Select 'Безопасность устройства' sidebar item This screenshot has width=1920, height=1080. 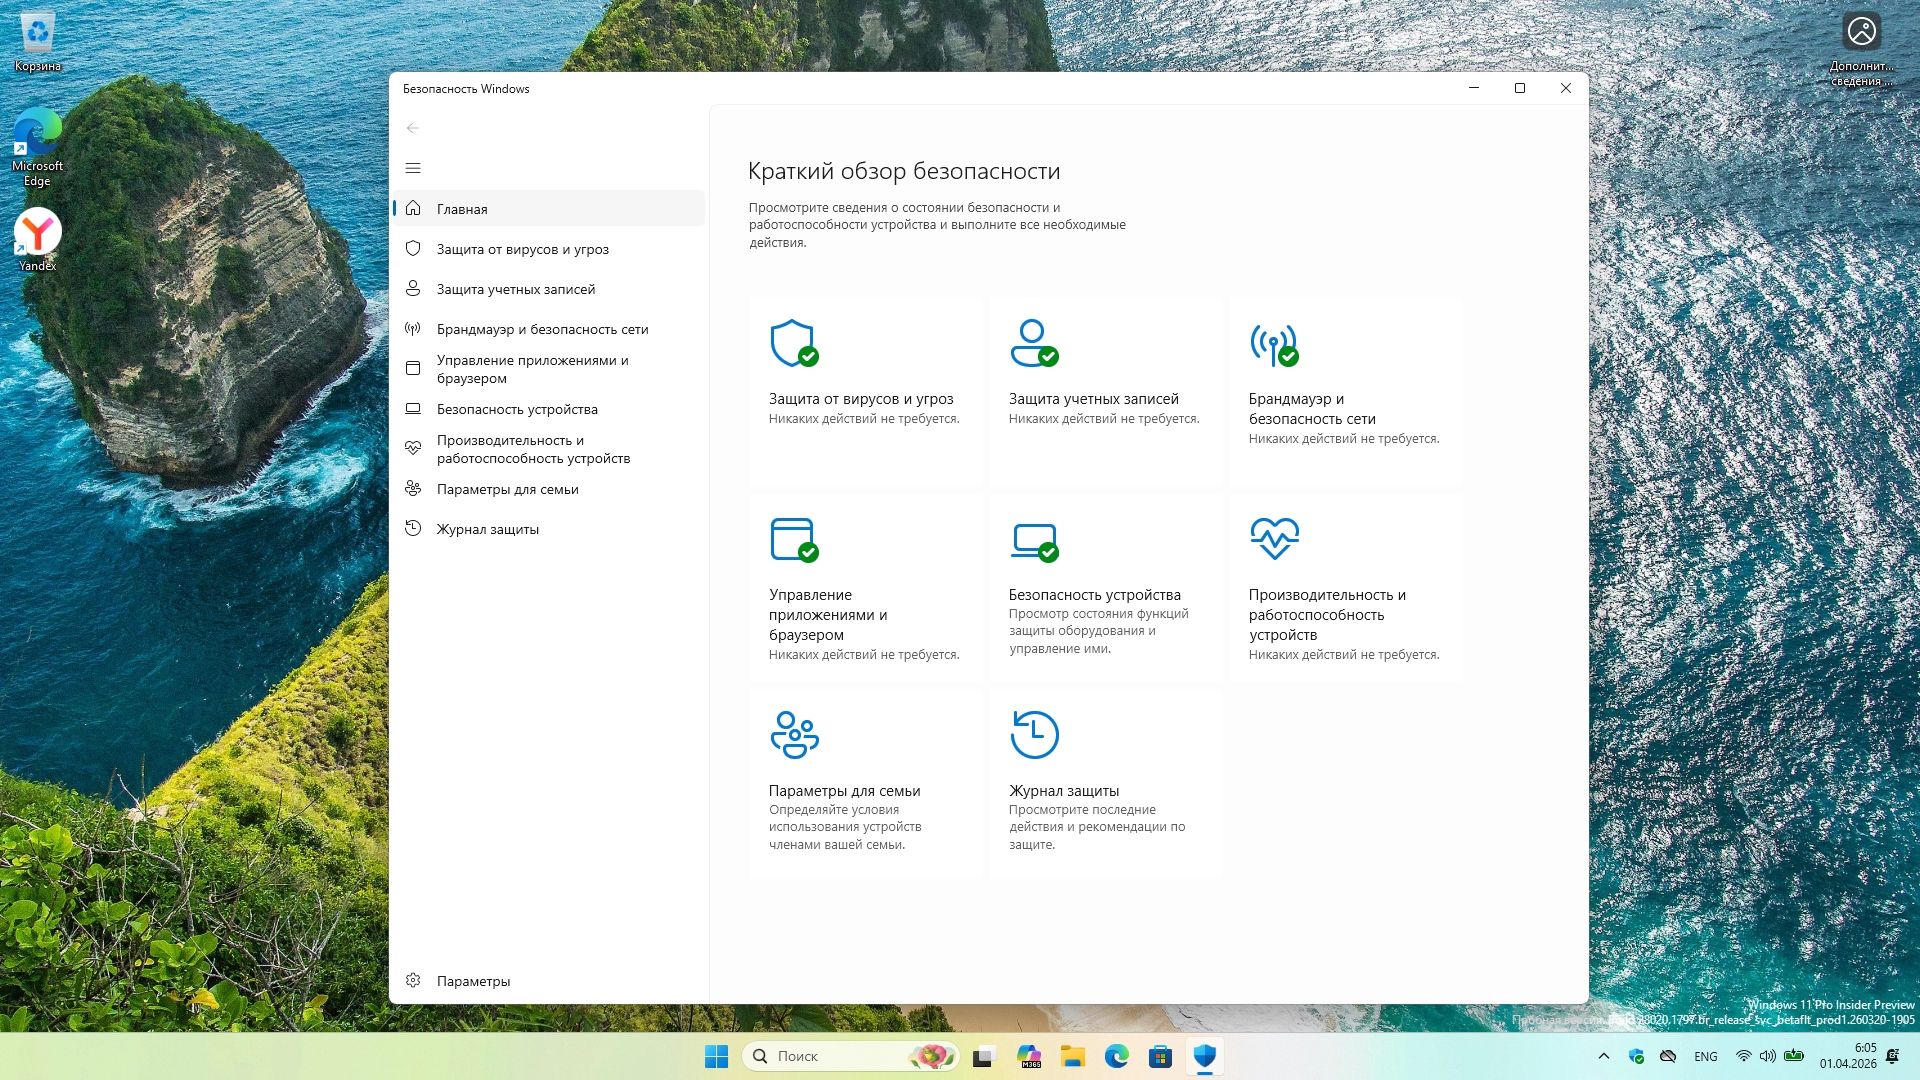point(517,409)
